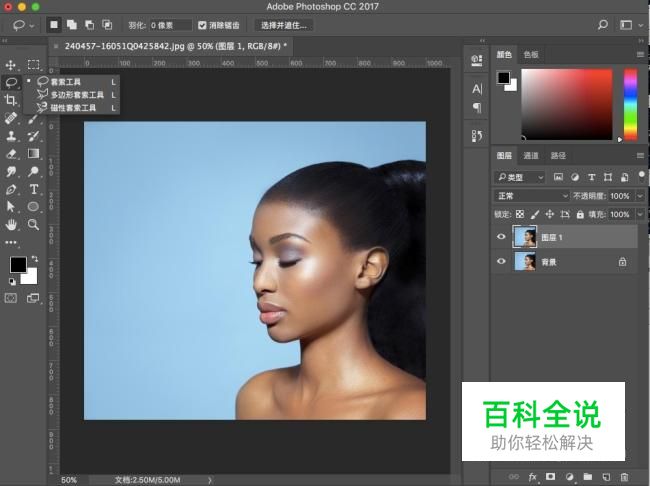Create a new layer group
650x486 pixels.
click(x=587, y=476)
